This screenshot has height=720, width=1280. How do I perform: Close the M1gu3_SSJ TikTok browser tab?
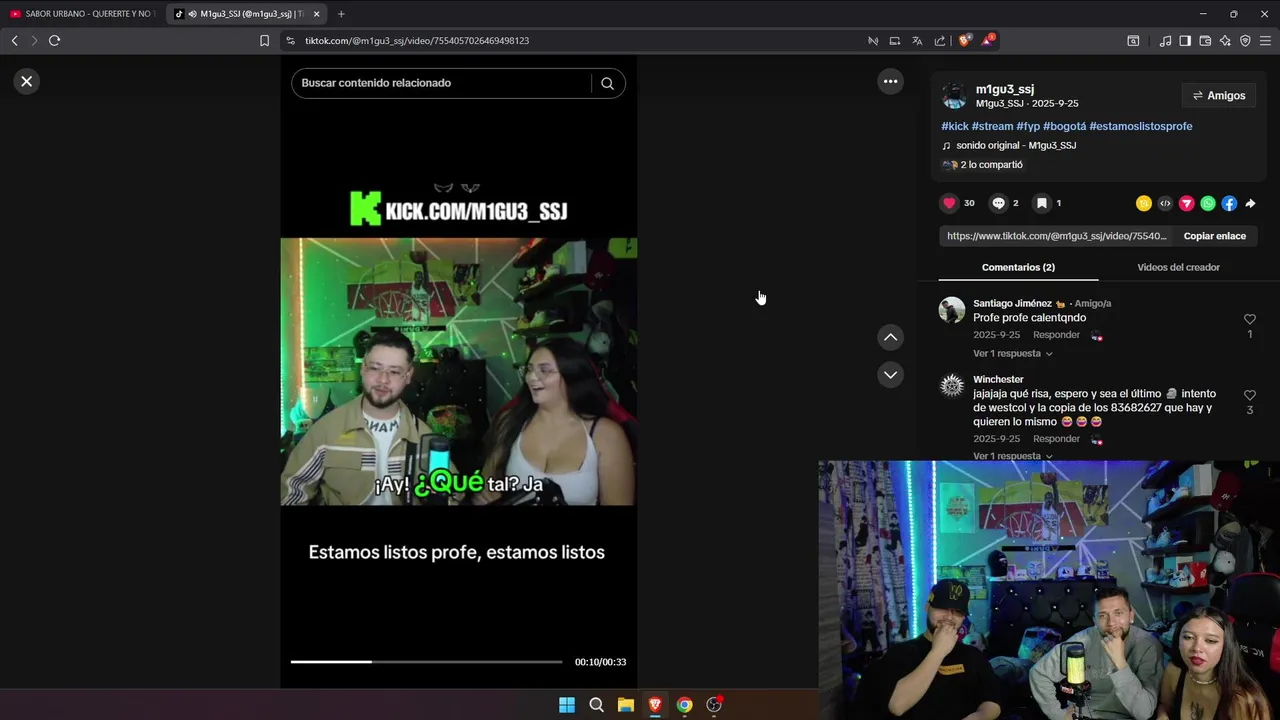(x=316, y=14)
